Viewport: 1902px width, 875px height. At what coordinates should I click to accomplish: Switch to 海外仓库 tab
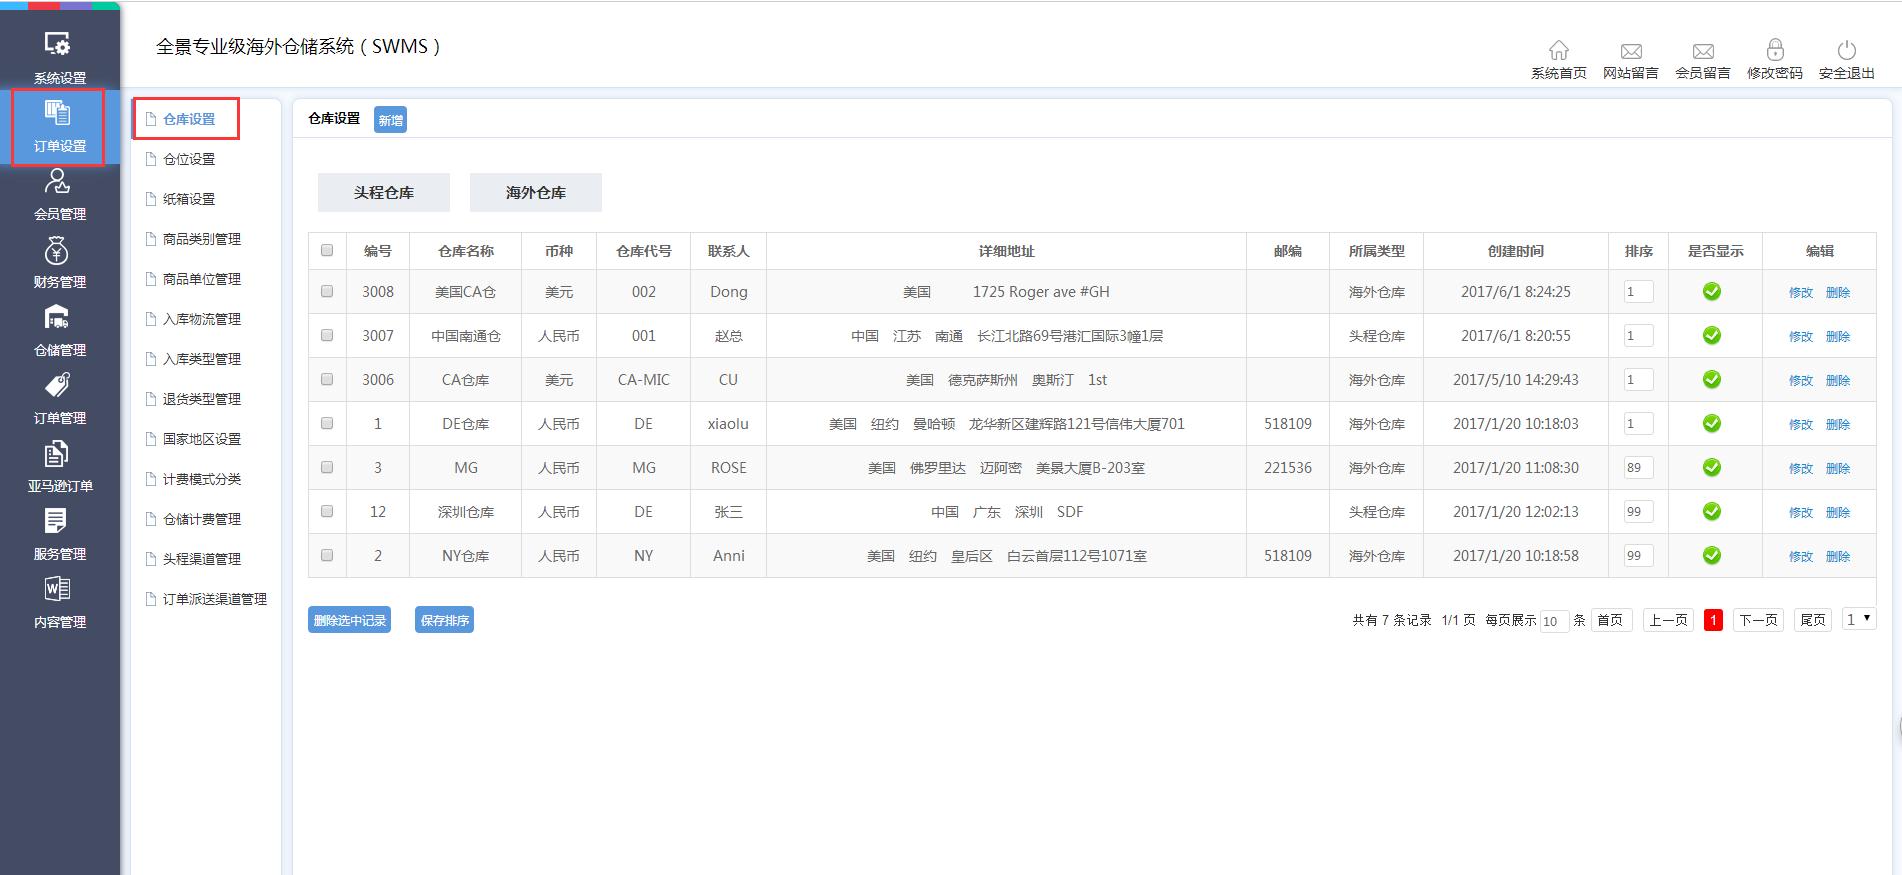coord(536,193)
